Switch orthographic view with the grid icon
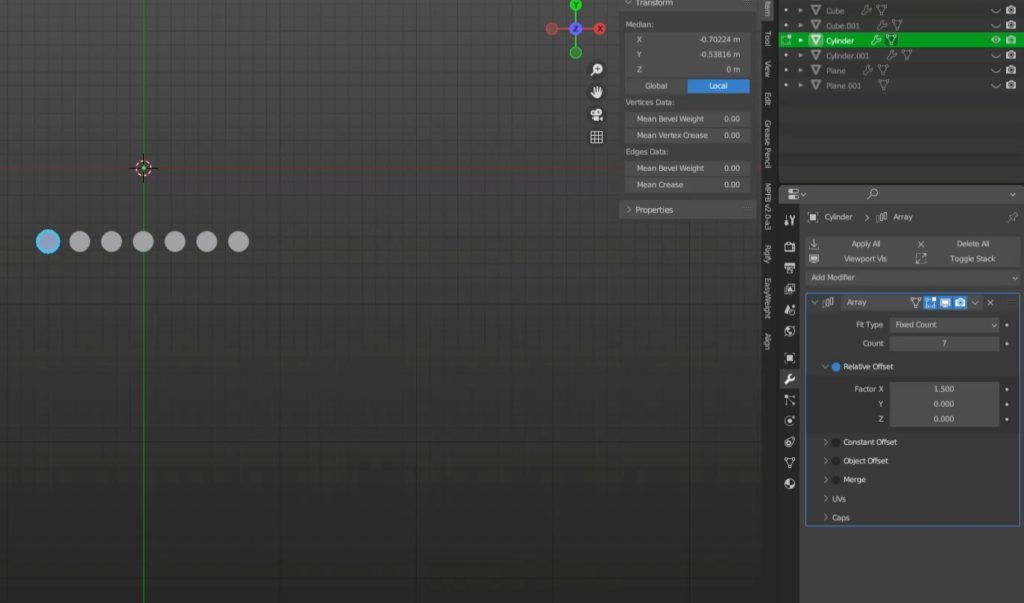 [x=597, y=138]
